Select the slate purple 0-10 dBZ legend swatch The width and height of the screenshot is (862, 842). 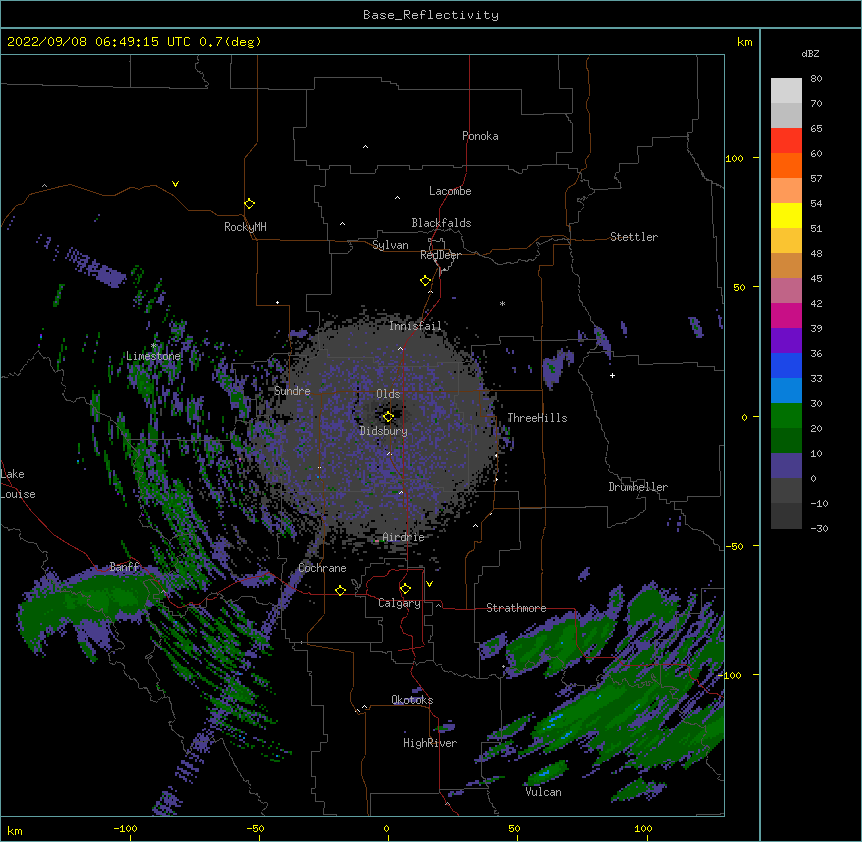786,466
